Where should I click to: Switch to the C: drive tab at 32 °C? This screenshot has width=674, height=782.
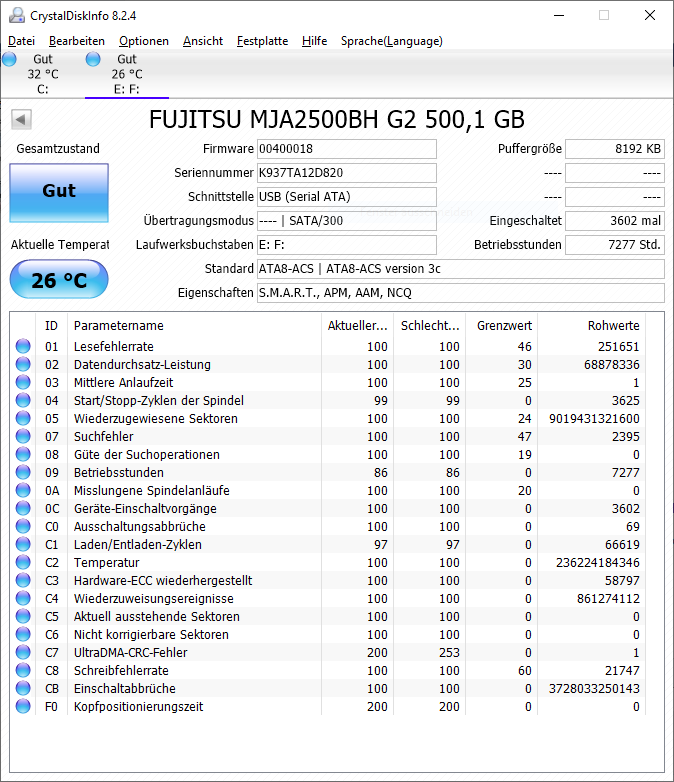click(x=43, y=74)
